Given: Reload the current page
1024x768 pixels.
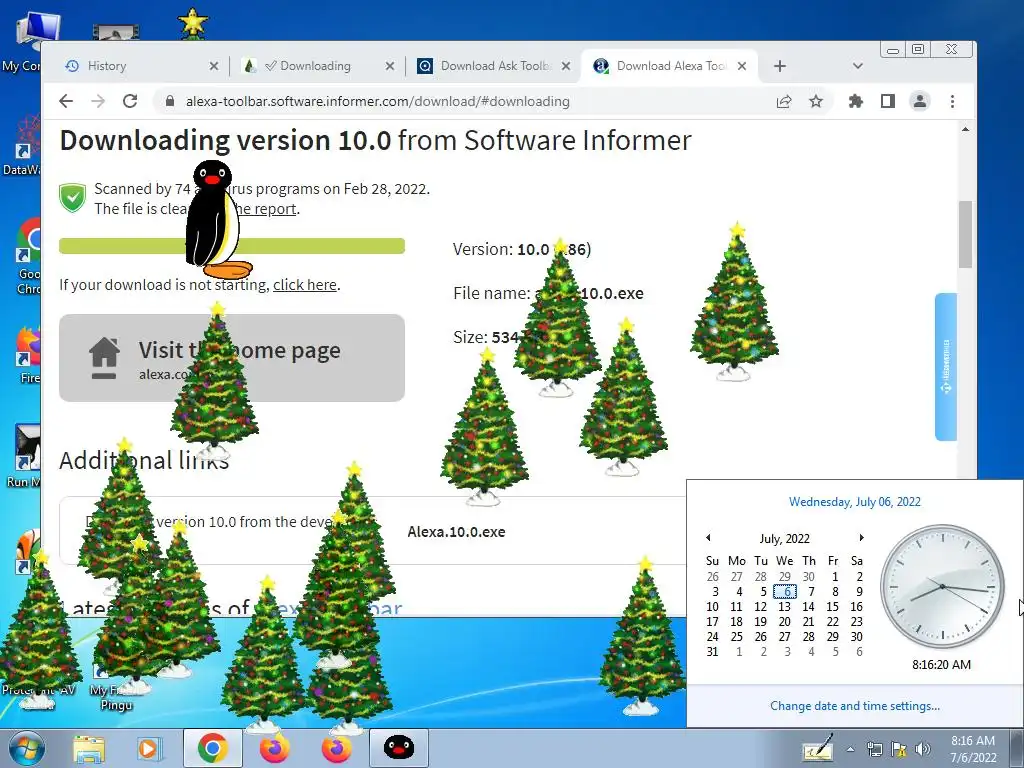Looking at the screenshot, I should pyautogui.click(x=130, y=101).
